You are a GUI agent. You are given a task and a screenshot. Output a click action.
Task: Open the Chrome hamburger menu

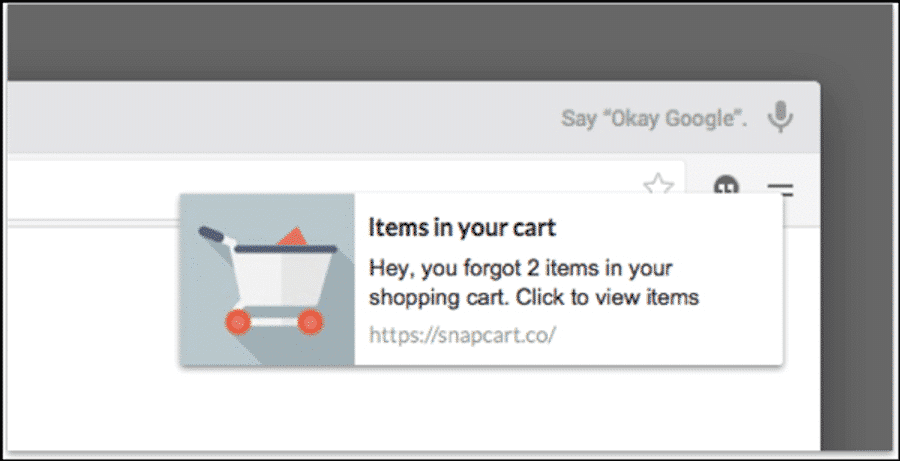(780, 188)
